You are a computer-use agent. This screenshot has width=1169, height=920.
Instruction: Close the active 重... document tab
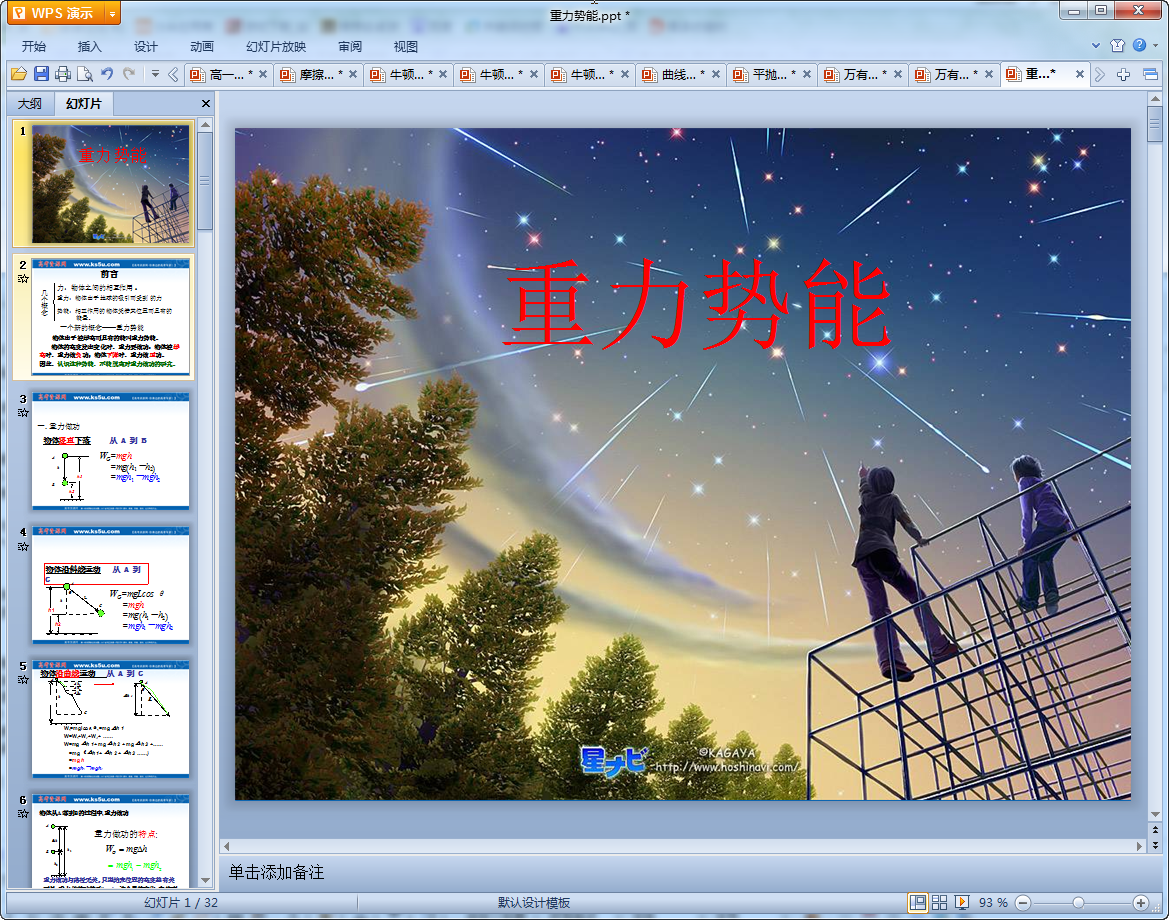[1080, 75]
